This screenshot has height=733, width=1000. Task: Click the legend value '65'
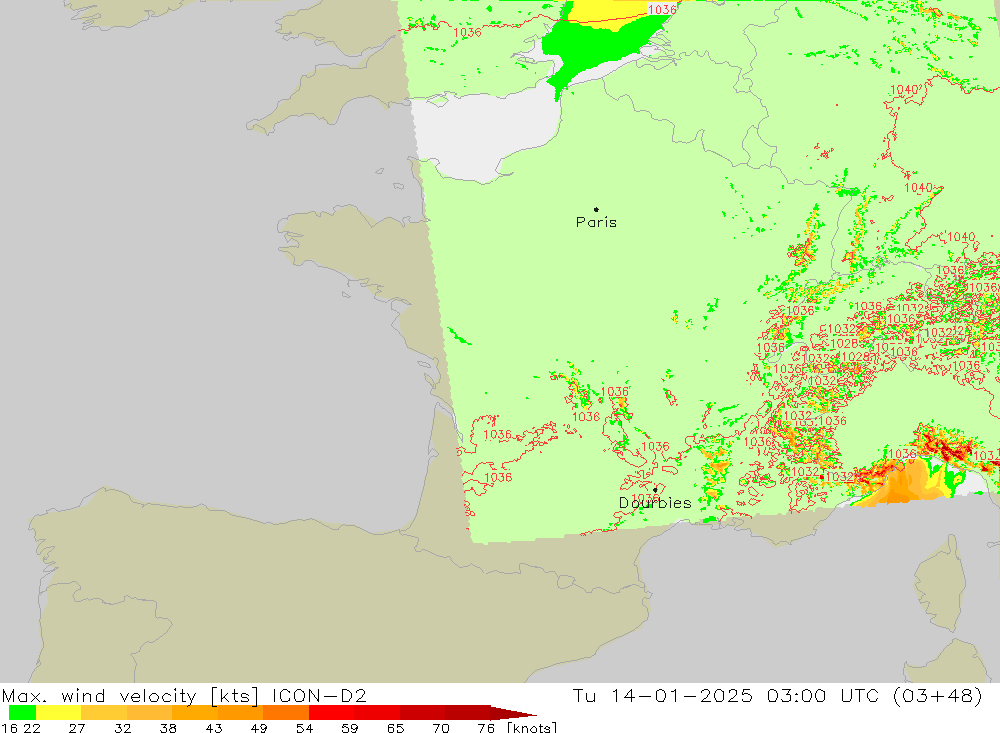coord(395,727)
